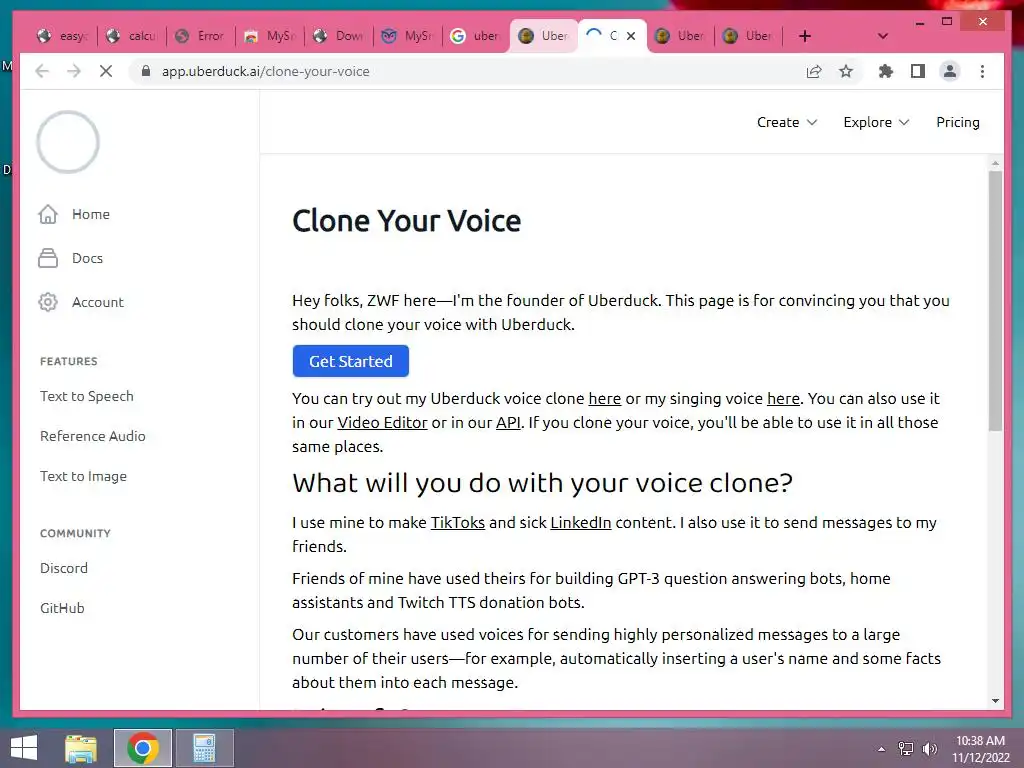The image size is (1024, 768).
Task: Open Chrome's three-dot menu
Action: point(982,71)
